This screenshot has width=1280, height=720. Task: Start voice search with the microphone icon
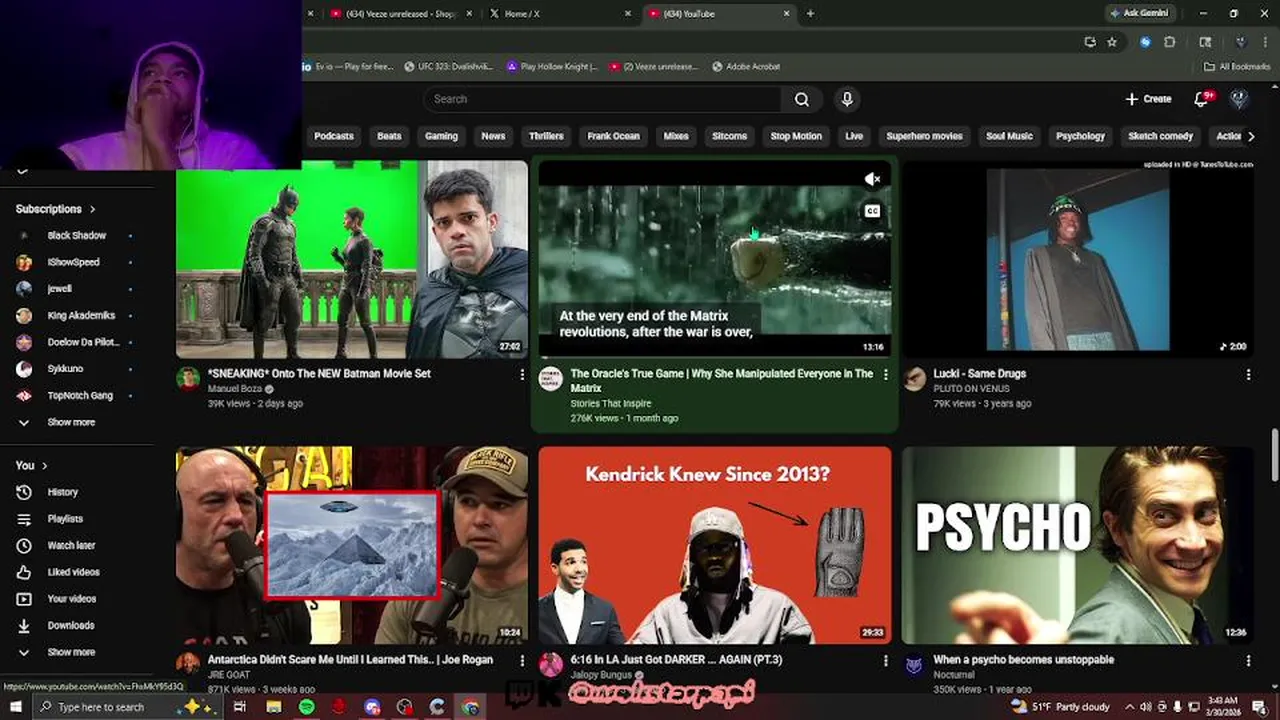[x=847, y=99]
